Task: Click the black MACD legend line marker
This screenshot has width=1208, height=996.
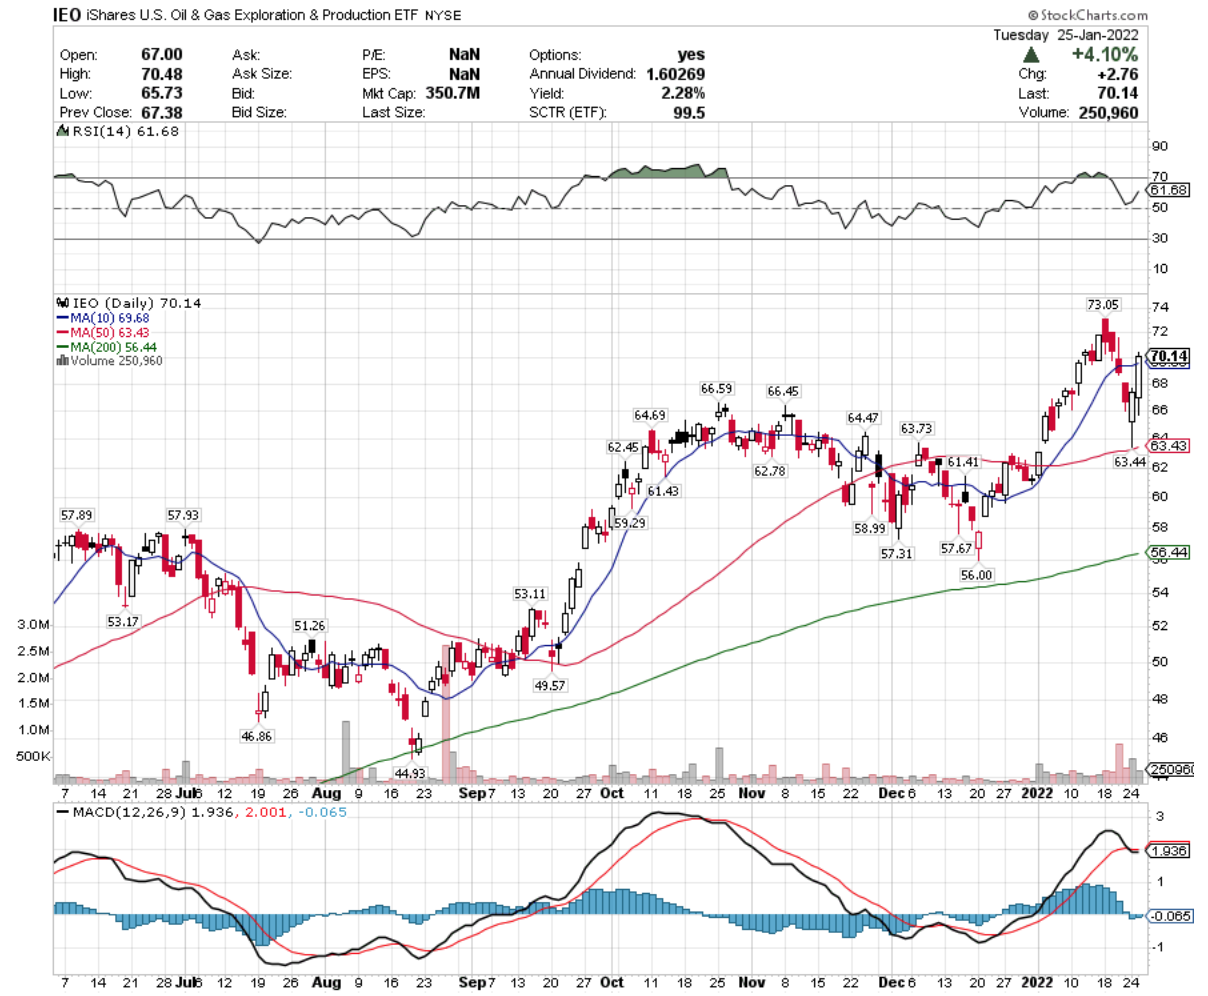Action: coord(63,813)
